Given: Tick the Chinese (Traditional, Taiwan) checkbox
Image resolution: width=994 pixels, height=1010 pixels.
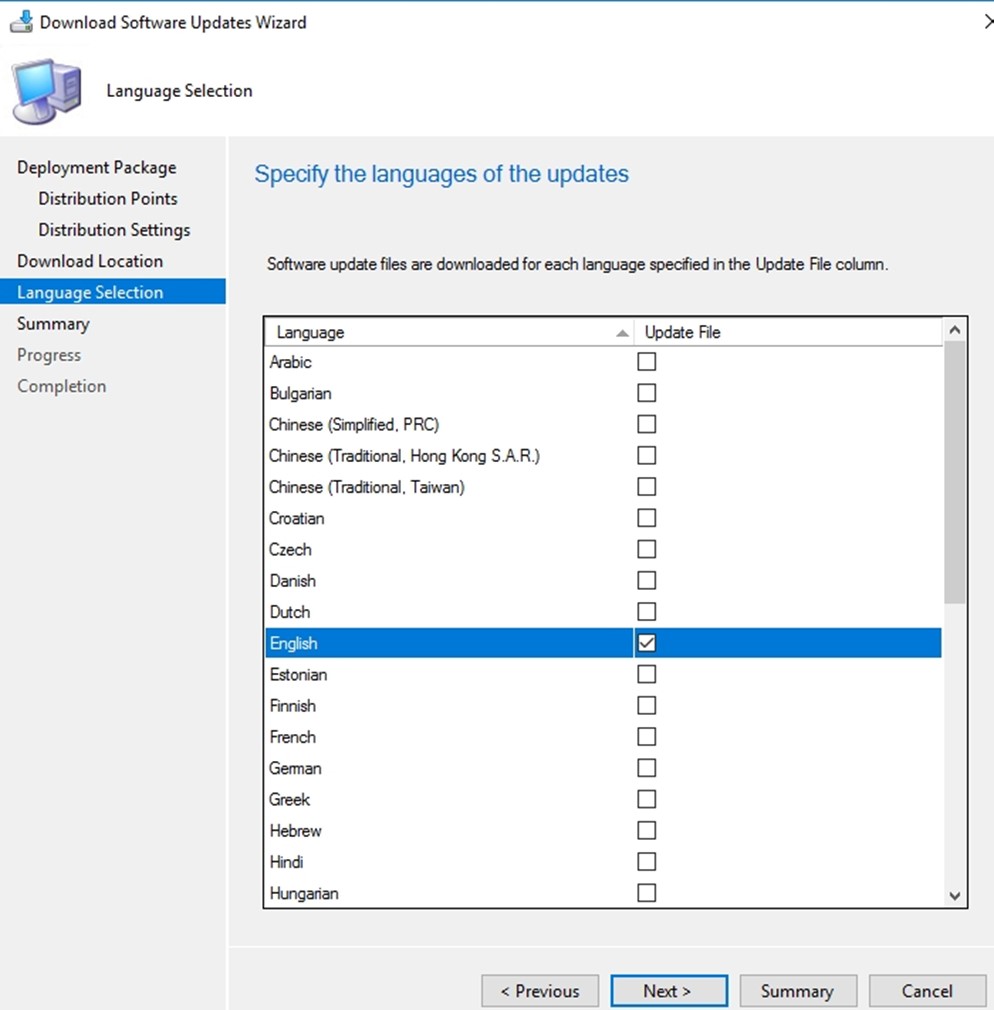Looking at the screenshot, I should [646, 486].
